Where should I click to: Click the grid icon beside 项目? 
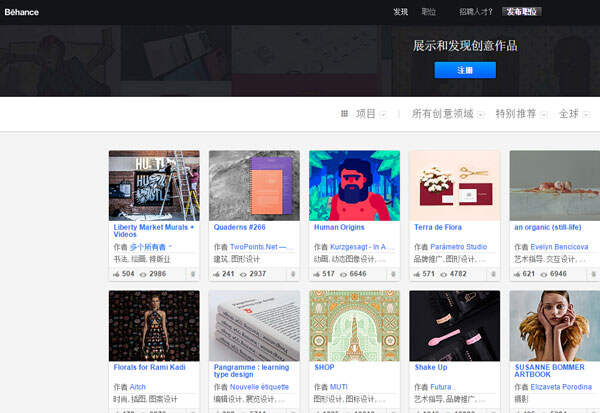coord(345,114)
